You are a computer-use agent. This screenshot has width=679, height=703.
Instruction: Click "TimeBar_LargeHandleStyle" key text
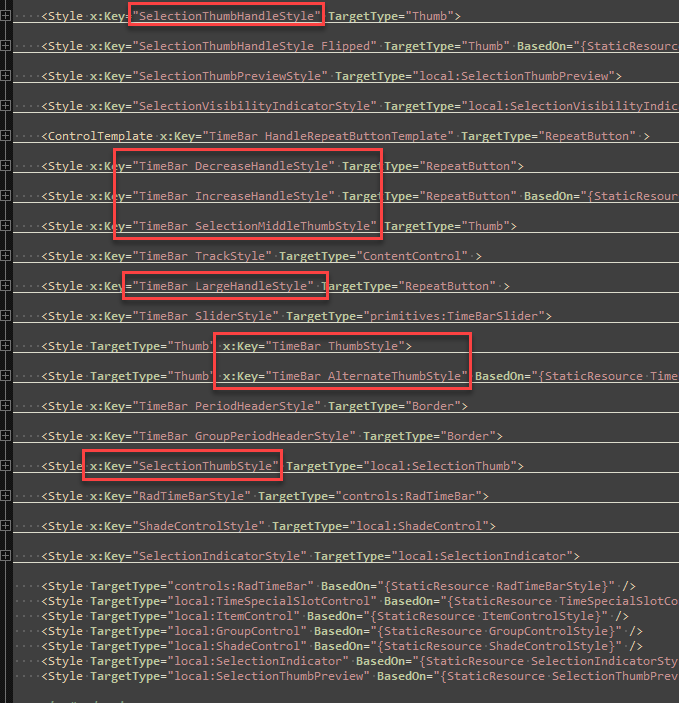click(223, 286)
